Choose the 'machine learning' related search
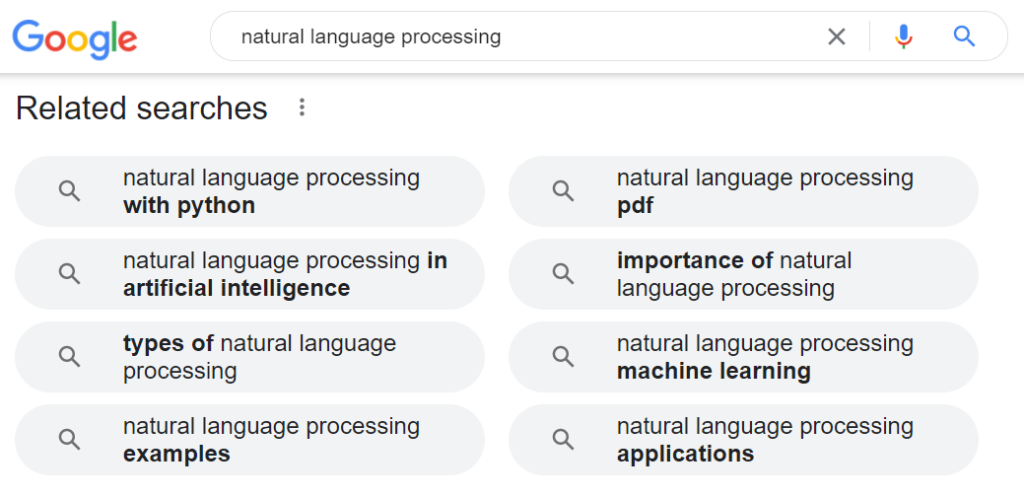 click(764, 357)
